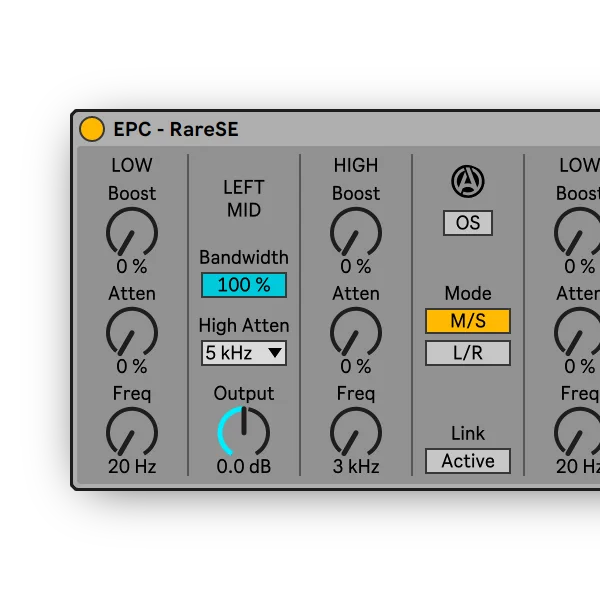Click the HIGH section heading
The width and height of the screenshot is (600, 600).
[x=356, y=165]
